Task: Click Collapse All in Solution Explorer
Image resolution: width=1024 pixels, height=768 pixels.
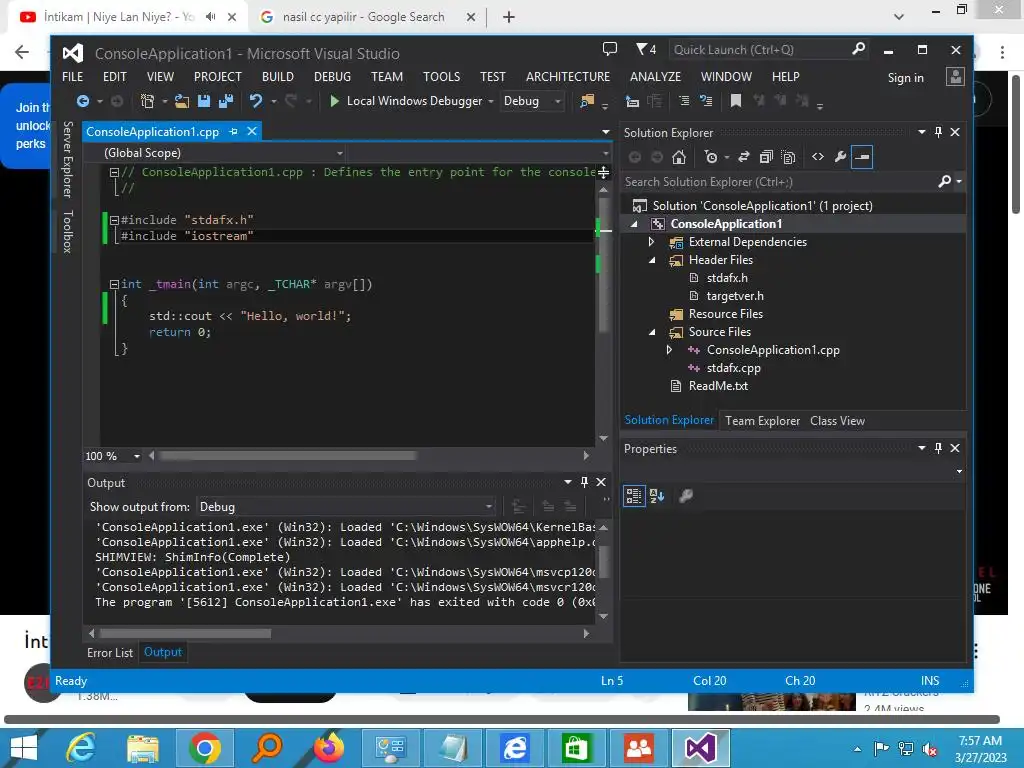Action: tap(766, 157)
